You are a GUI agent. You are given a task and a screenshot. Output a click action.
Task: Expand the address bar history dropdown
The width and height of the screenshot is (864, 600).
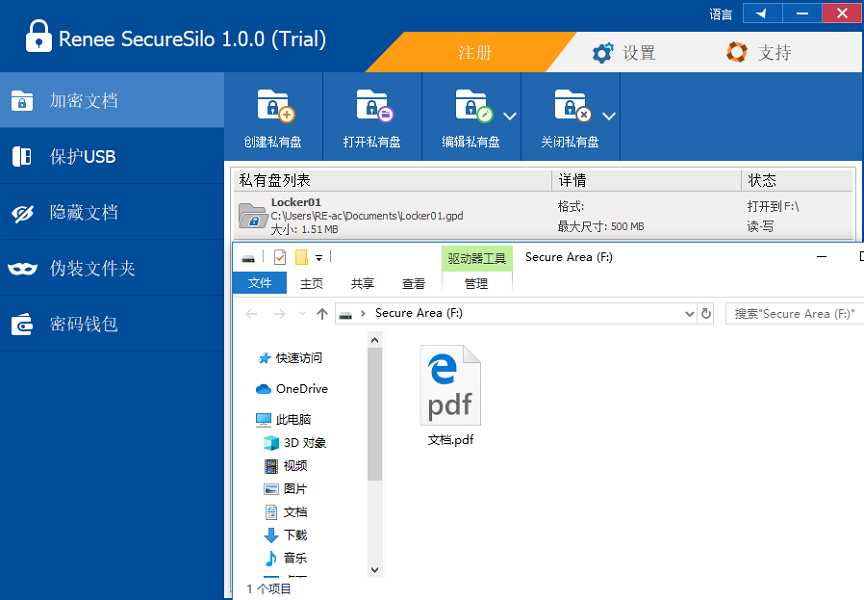click(x=689, y=314)
